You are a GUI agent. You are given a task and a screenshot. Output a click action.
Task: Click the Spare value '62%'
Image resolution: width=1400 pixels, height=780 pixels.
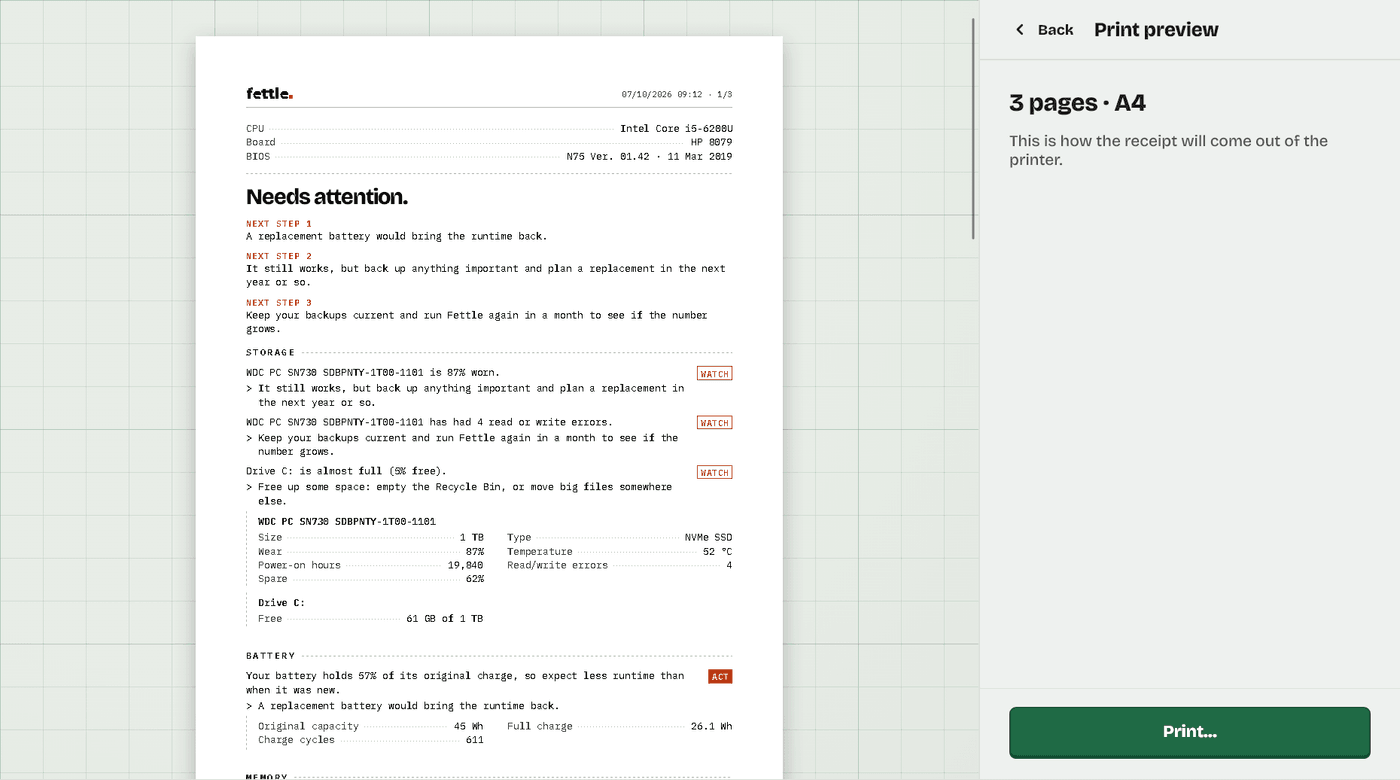point(474,580)
